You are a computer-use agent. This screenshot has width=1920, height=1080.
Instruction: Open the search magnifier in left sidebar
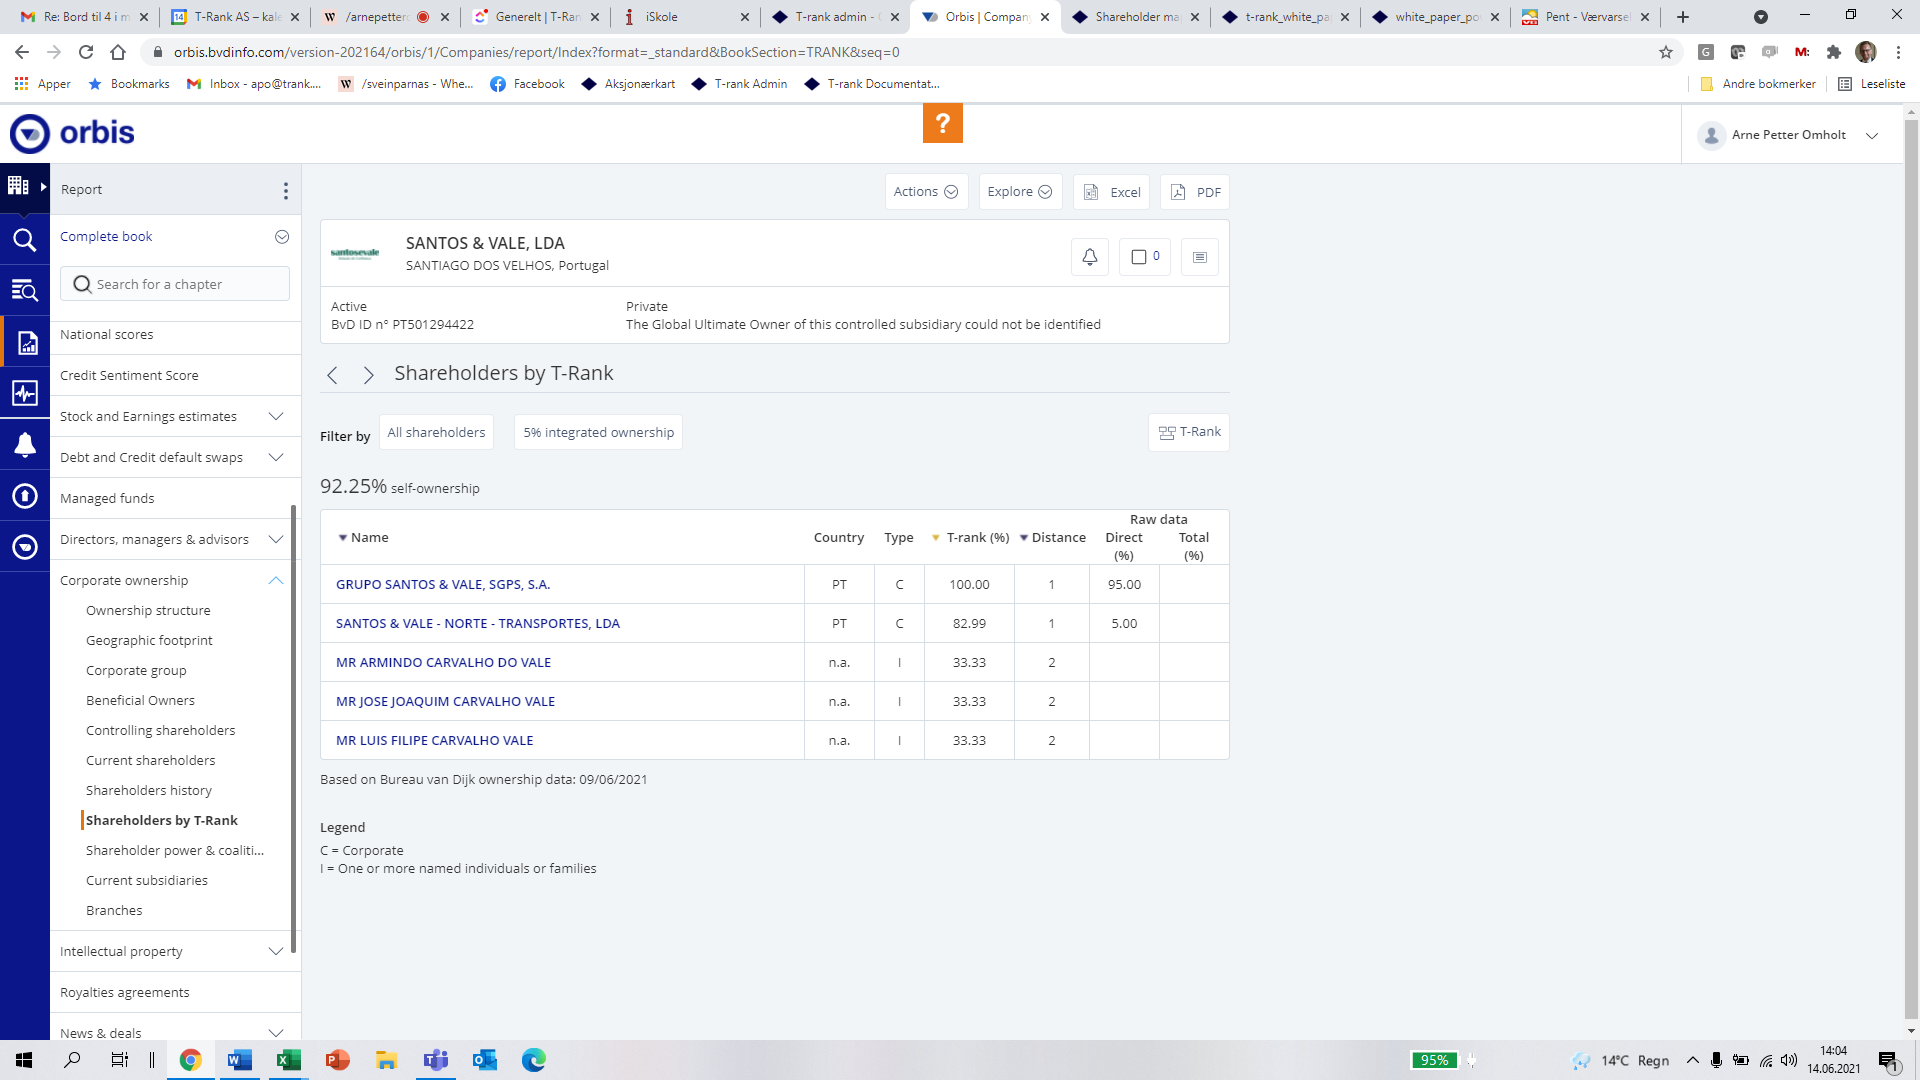pyautogui.click(x=25, y=240)
